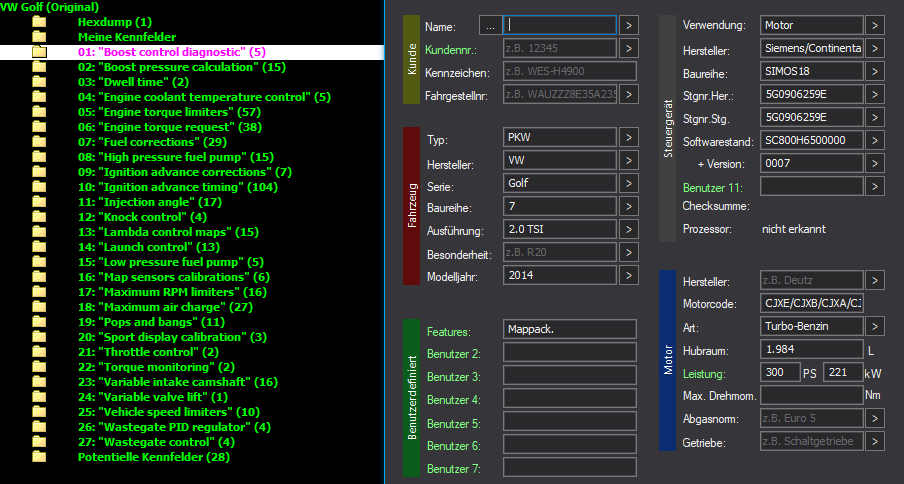Click the folder icon beside Hexdump (1)

coord(39,22)
